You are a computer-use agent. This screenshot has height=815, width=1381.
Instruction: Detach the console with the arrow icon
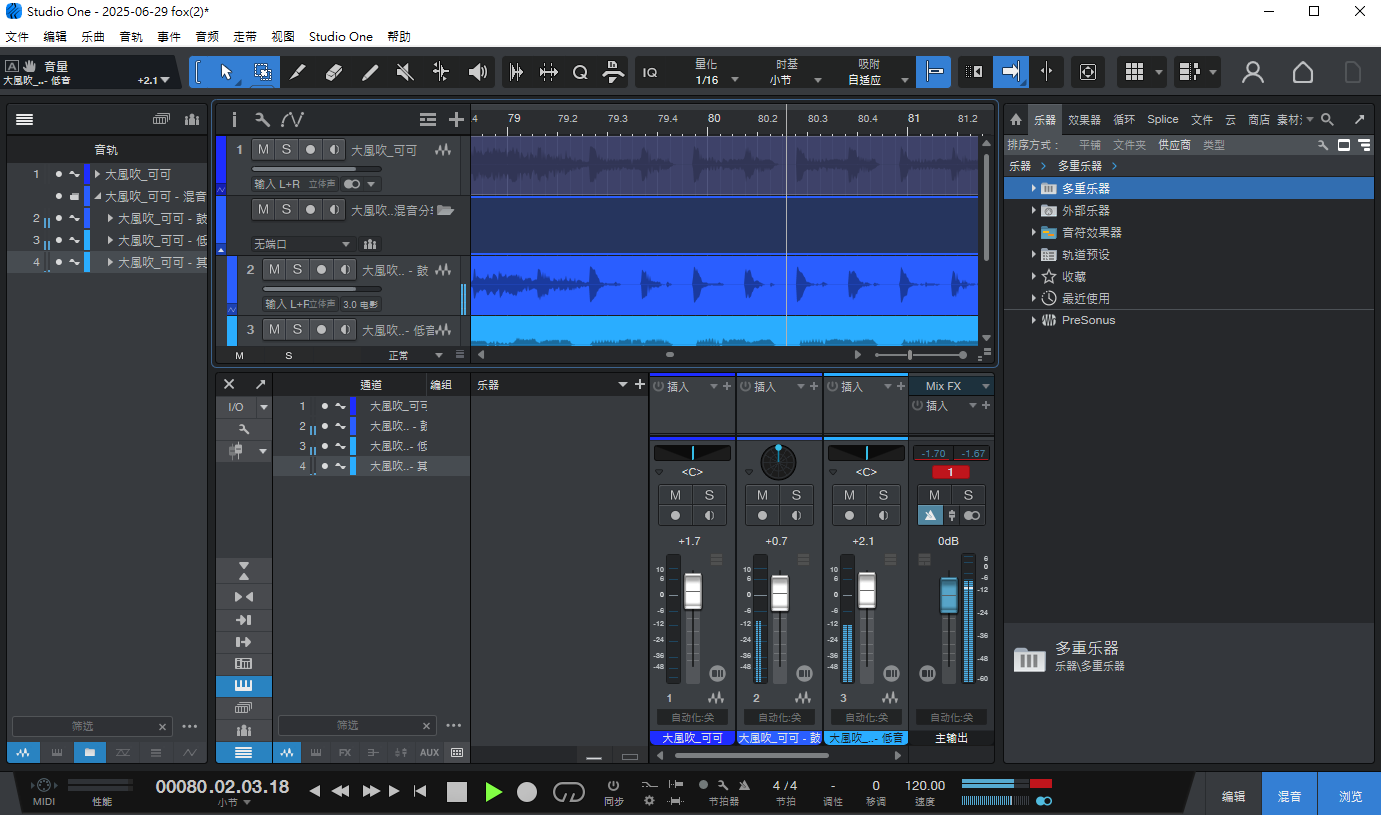(x=260, y=385)
